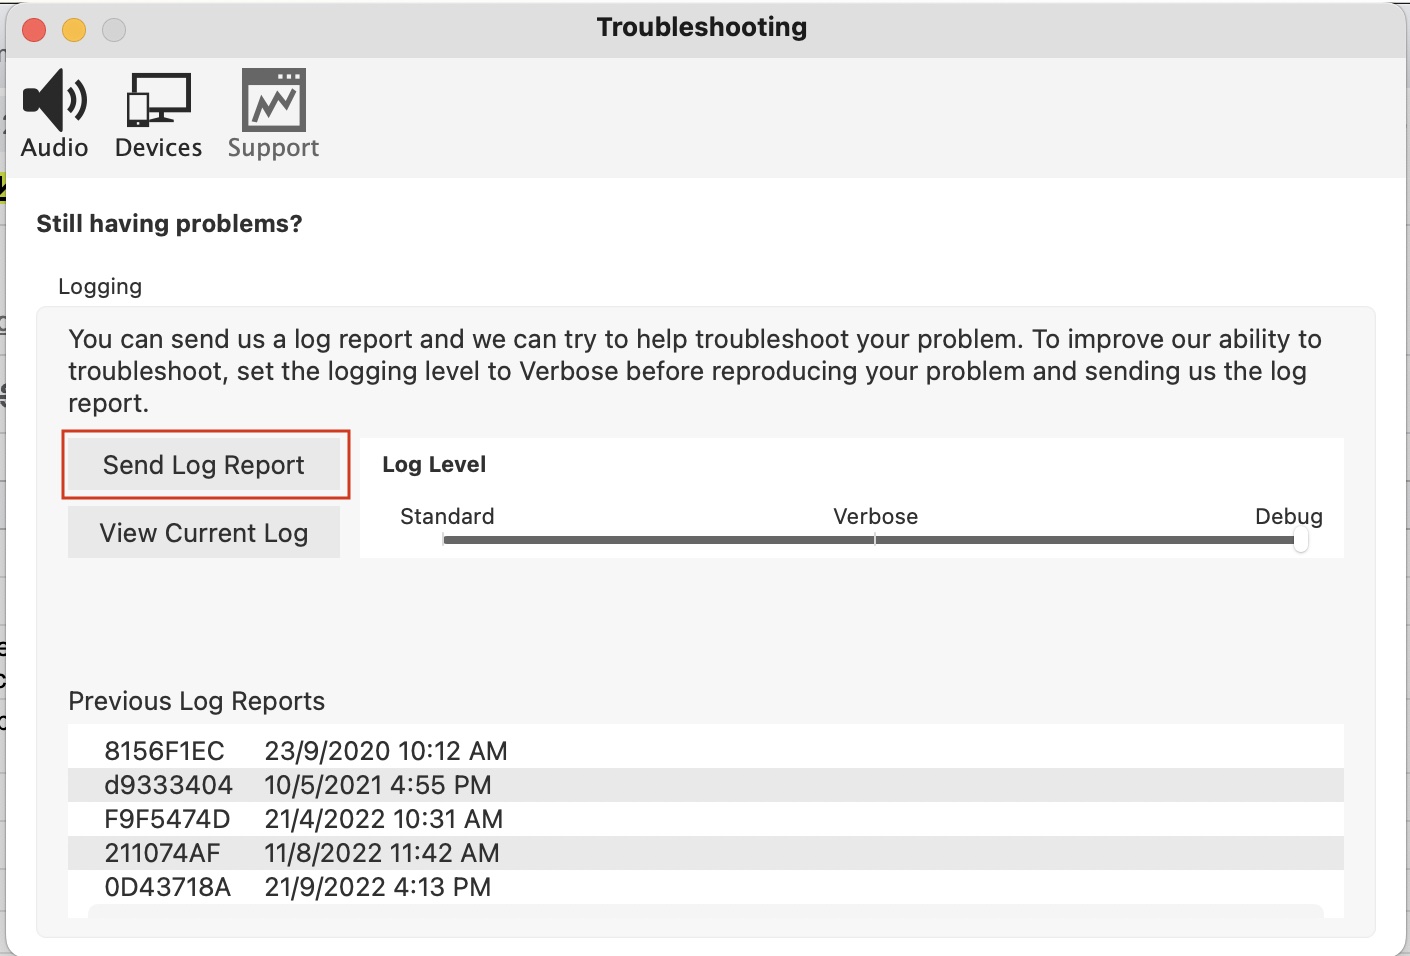Minimize the Troubleshooting window
Viewport: 1410px width, 956px height.
pyautogui.click(x=73, y=29)
